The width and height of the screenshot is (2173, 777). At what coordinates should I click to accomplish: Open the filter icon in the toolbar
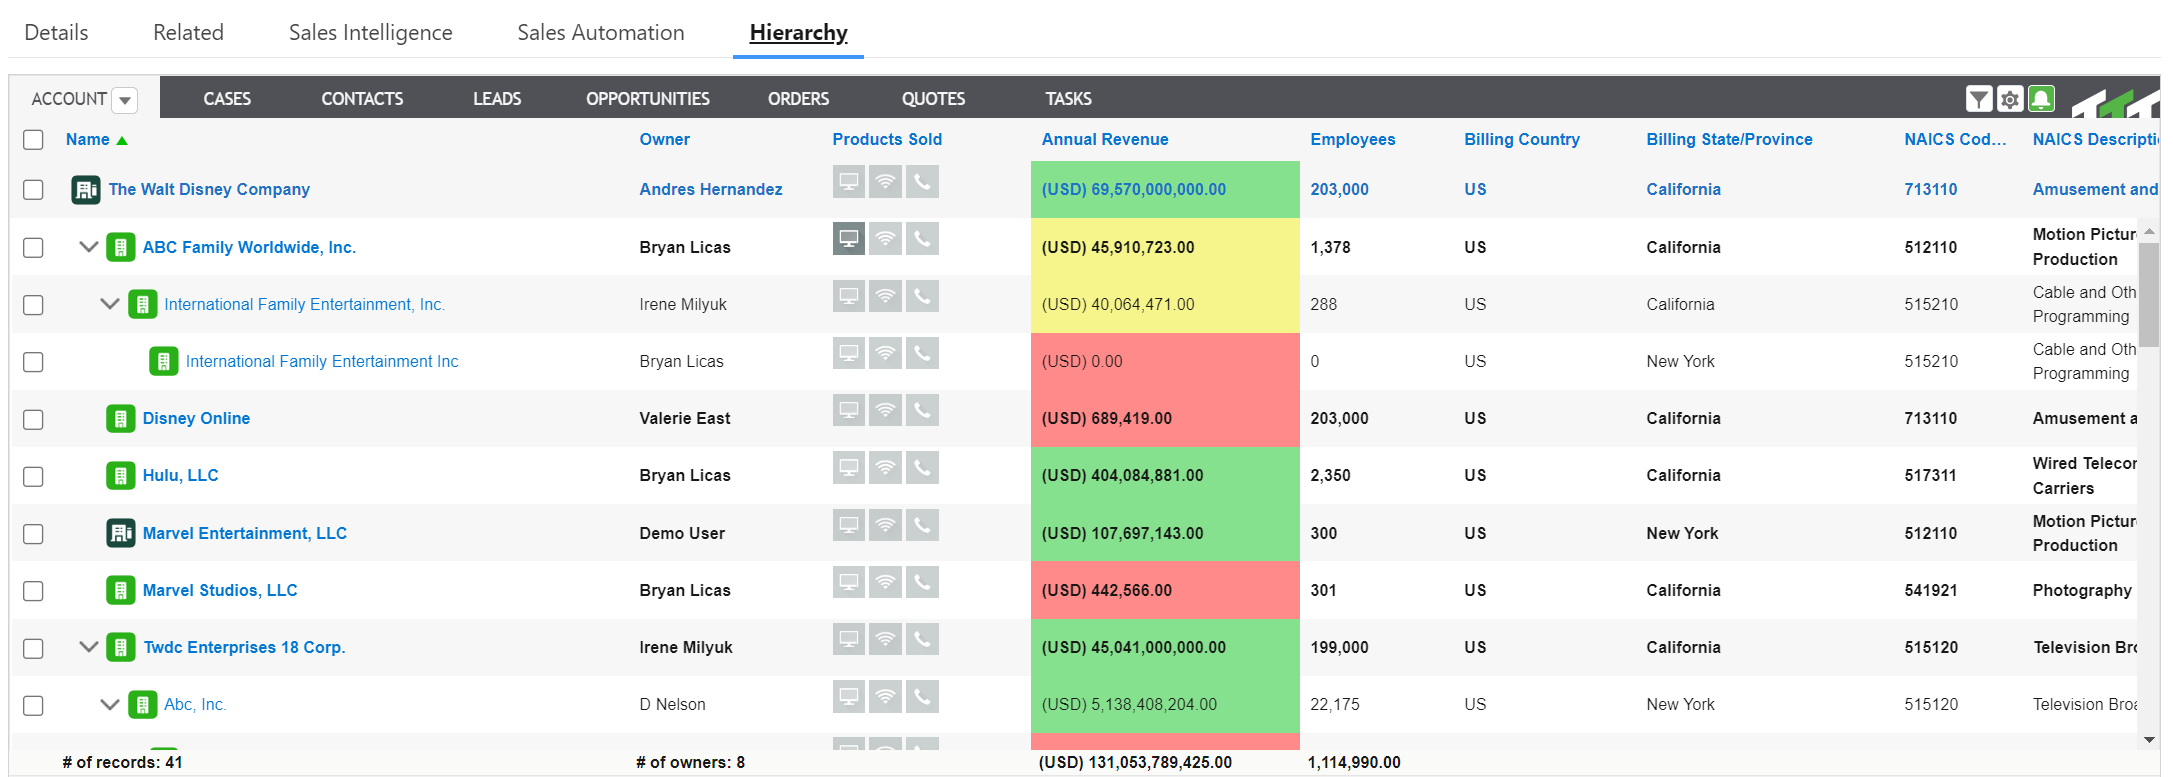click(1978, 99)
